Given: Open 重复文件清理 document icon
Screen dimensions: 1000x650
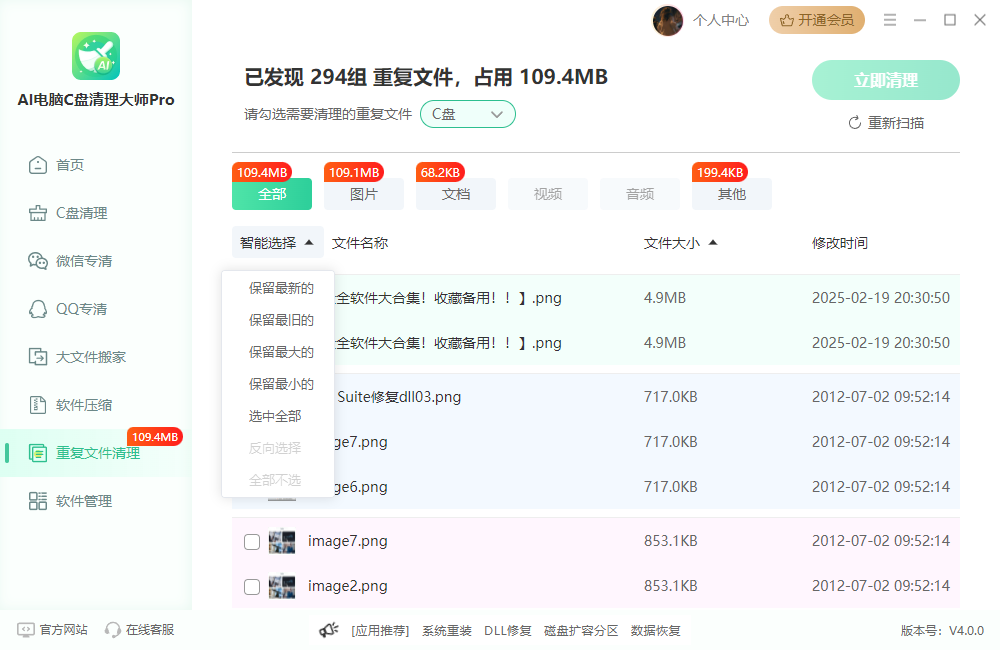Looking at the screenshot, I should [38, 453].
